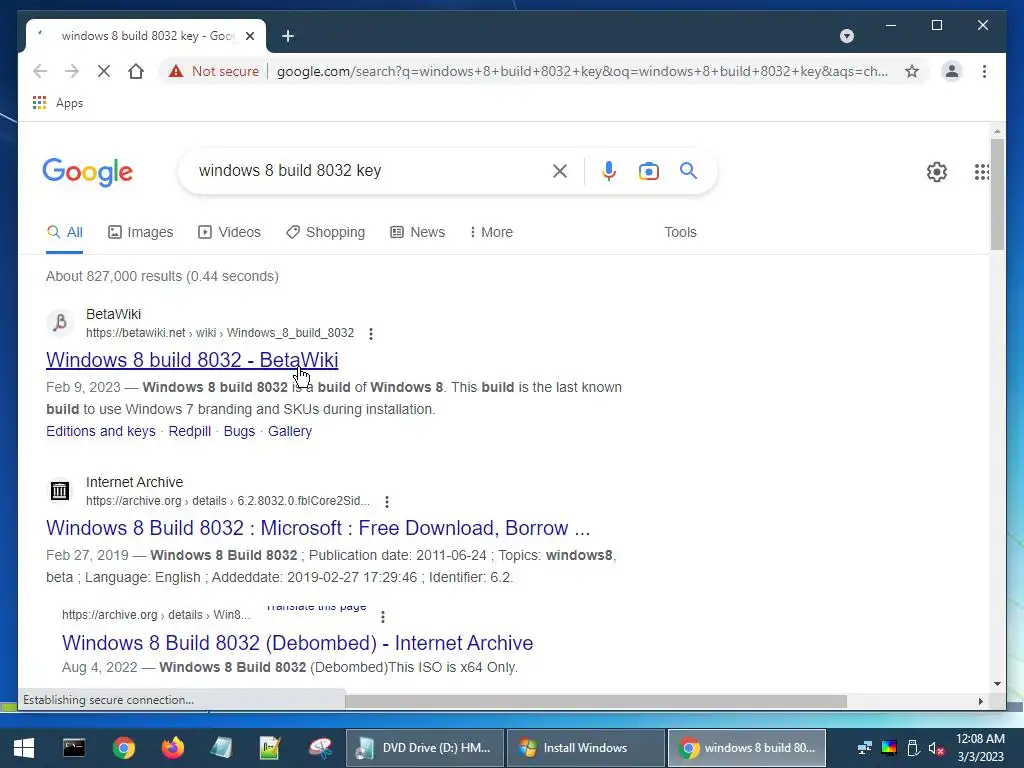
Task: Clear the Google search box text
Action: point(560,171)
